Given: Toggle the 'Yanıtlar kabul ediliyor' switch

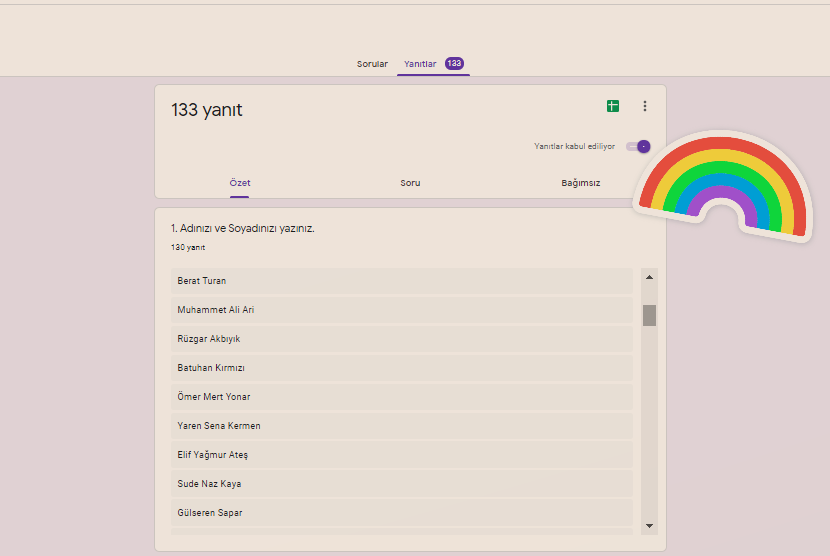Looking at the screenshot, I should [x=638, y=146].
